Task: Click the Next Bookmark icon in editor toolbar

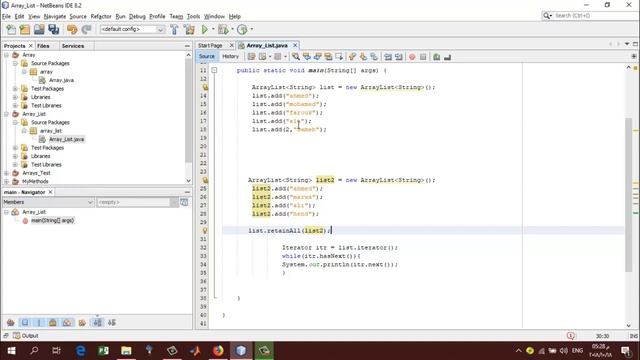Action: (363, 57)
